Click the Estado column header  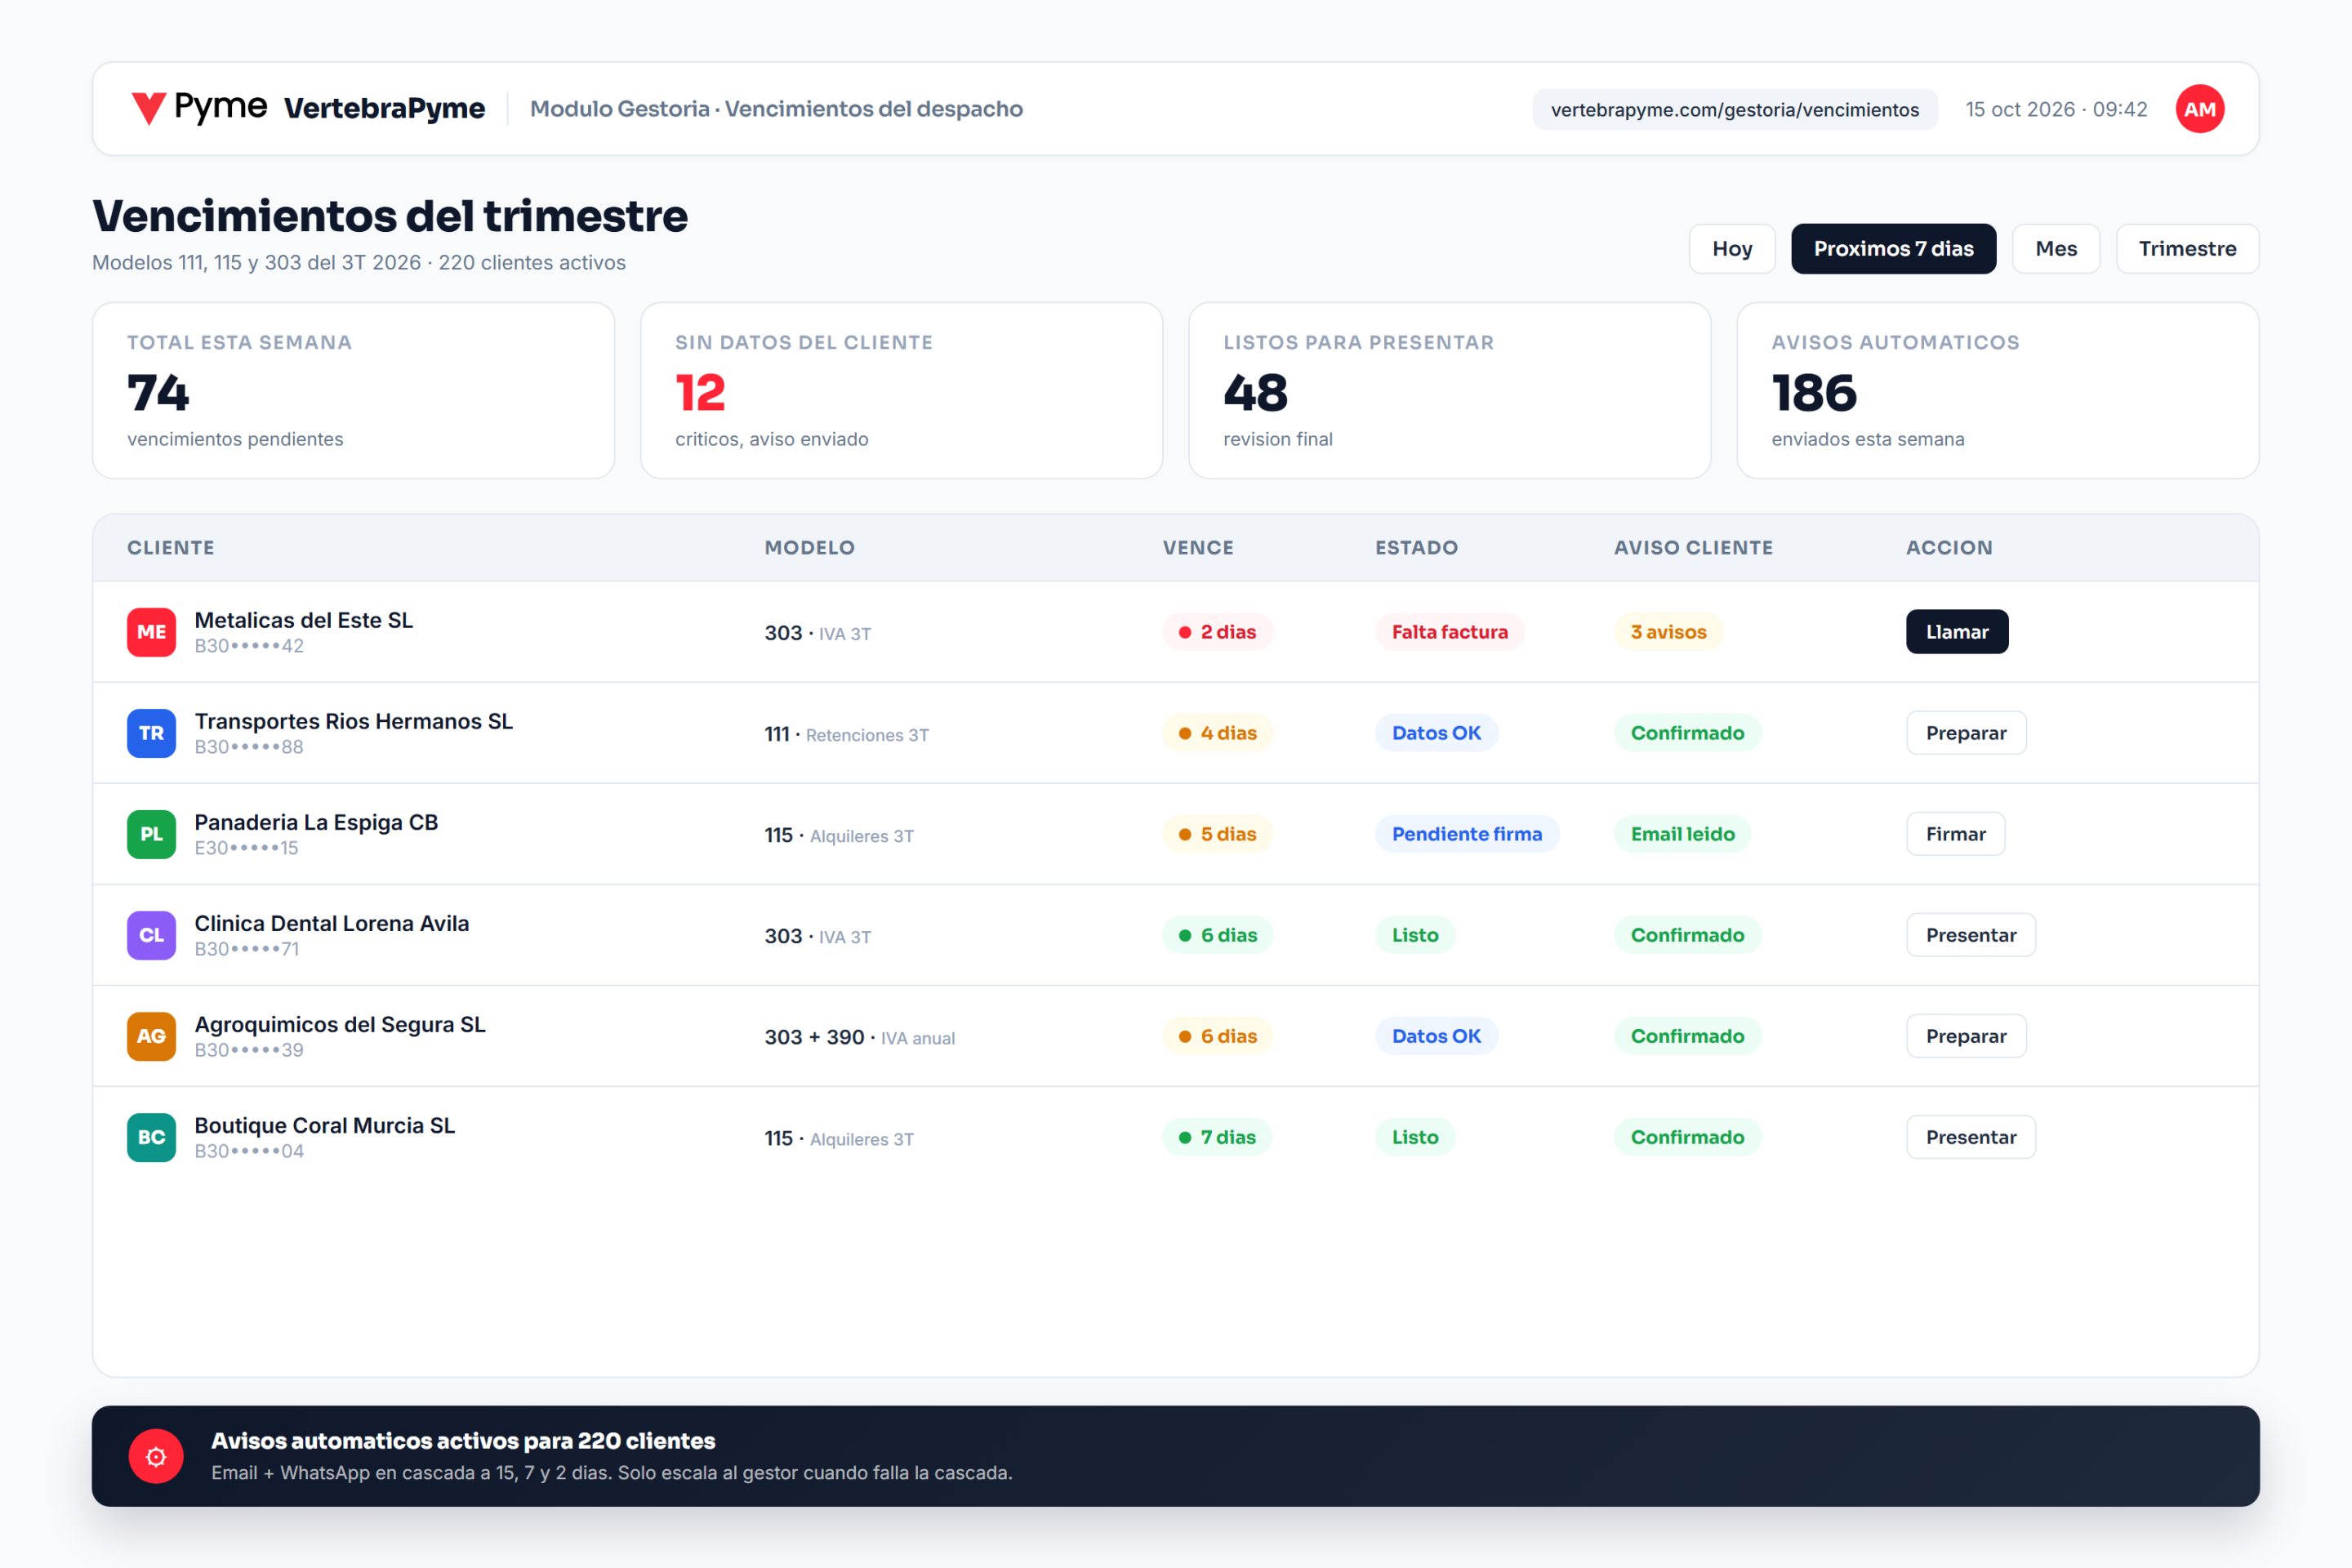coord(1416,547)
